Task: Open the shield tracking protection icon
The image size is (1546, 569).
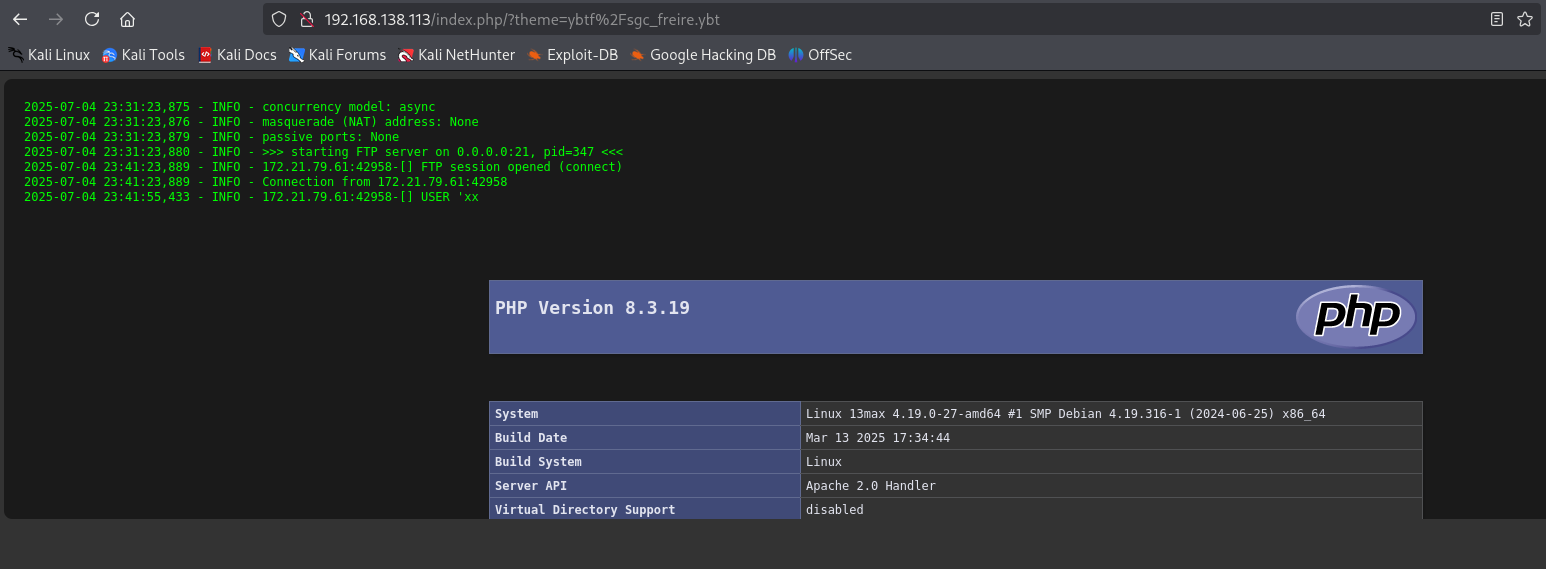Action: (280, 19)
